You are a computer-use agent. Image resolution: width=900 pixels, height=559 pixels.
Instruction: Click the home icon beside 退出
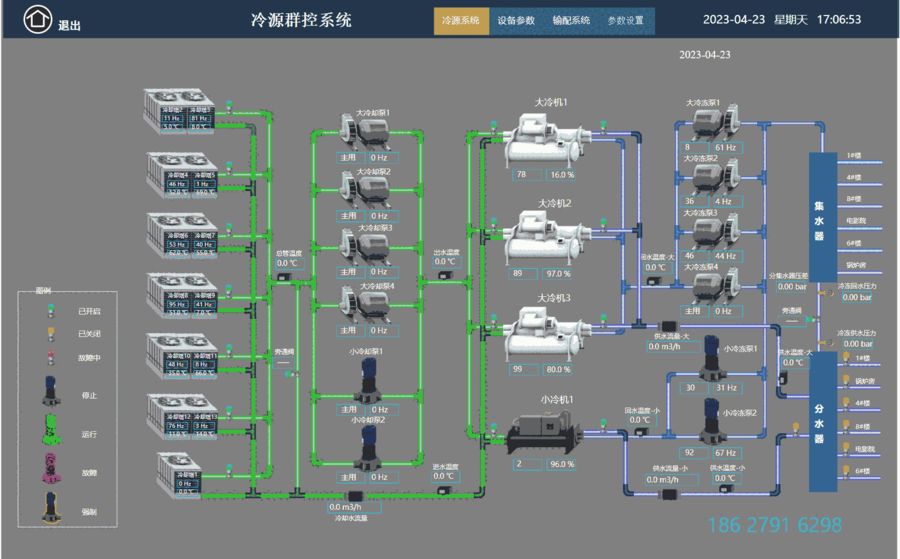click(x=38, y=19)
